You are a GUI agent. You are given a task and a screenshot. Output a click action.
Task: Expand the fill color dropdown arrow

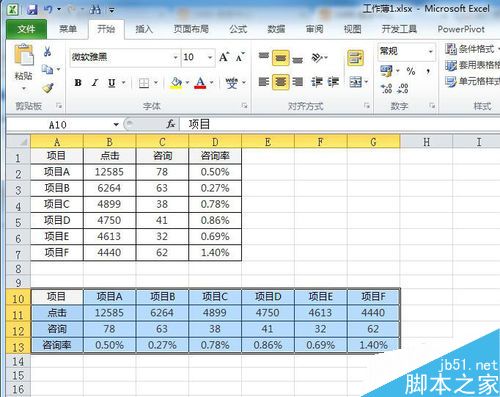tap(187, 83)
